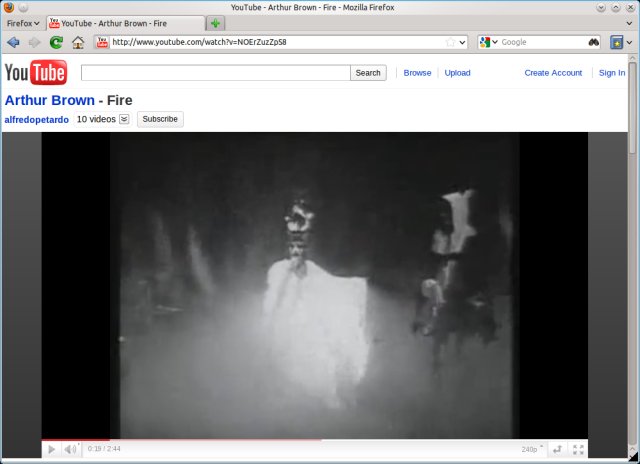Click the YouTube Search button

(x=368, y=73)
